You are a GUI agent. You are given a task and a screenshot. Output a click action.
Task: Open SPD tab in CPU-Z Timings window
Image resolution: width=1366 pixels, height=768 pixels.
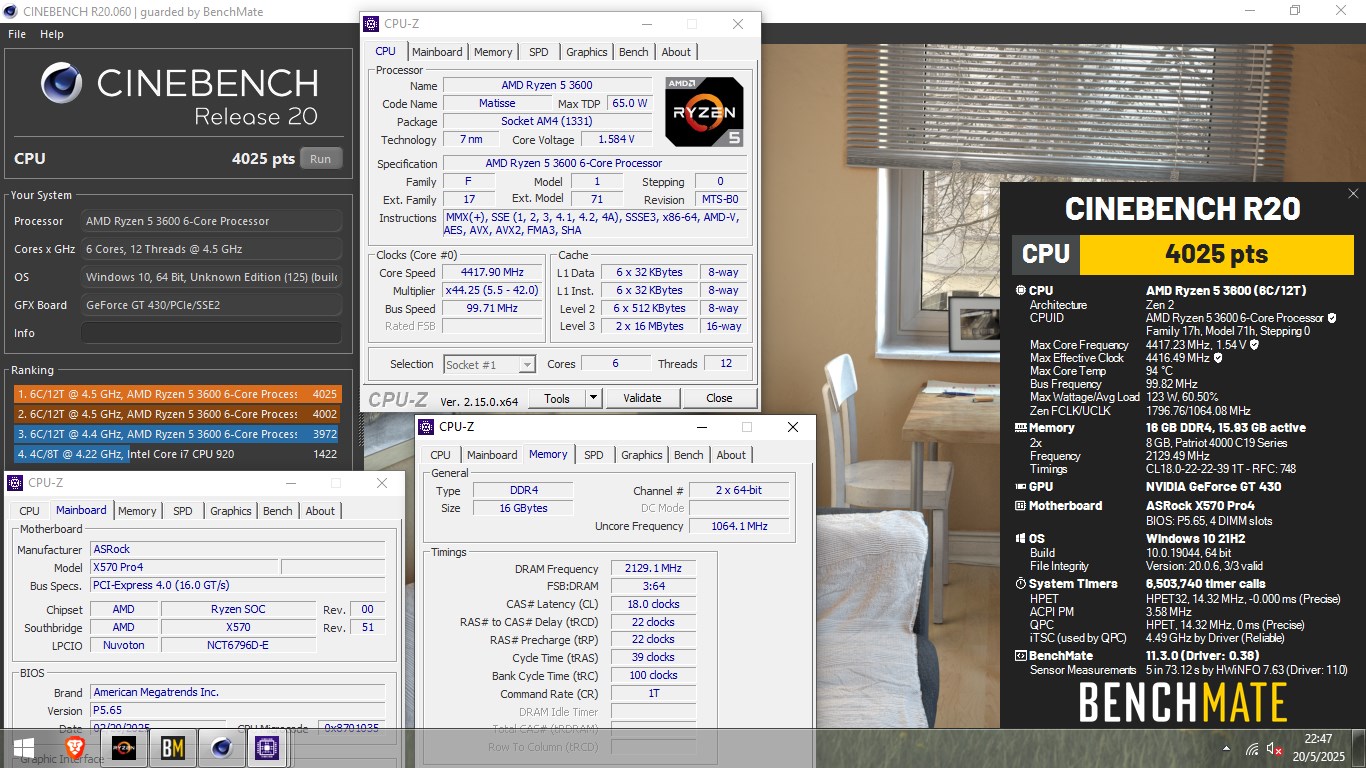pyautogui.click(x=594, y=455)
